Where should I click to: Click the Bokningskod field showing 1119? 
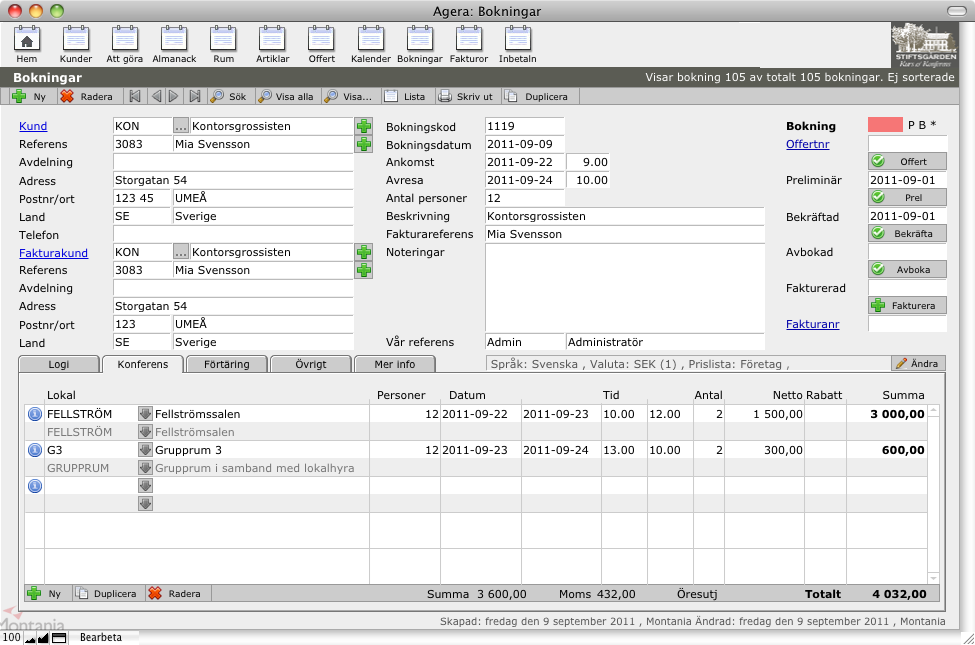click(524, 126)
